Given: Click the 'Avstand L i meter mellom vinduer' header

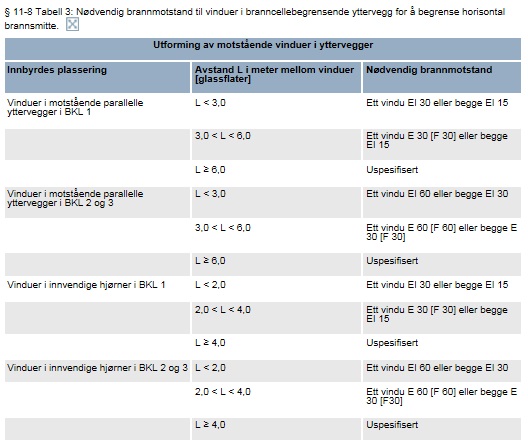Looking at the screenshot, I should pos(274,70).
